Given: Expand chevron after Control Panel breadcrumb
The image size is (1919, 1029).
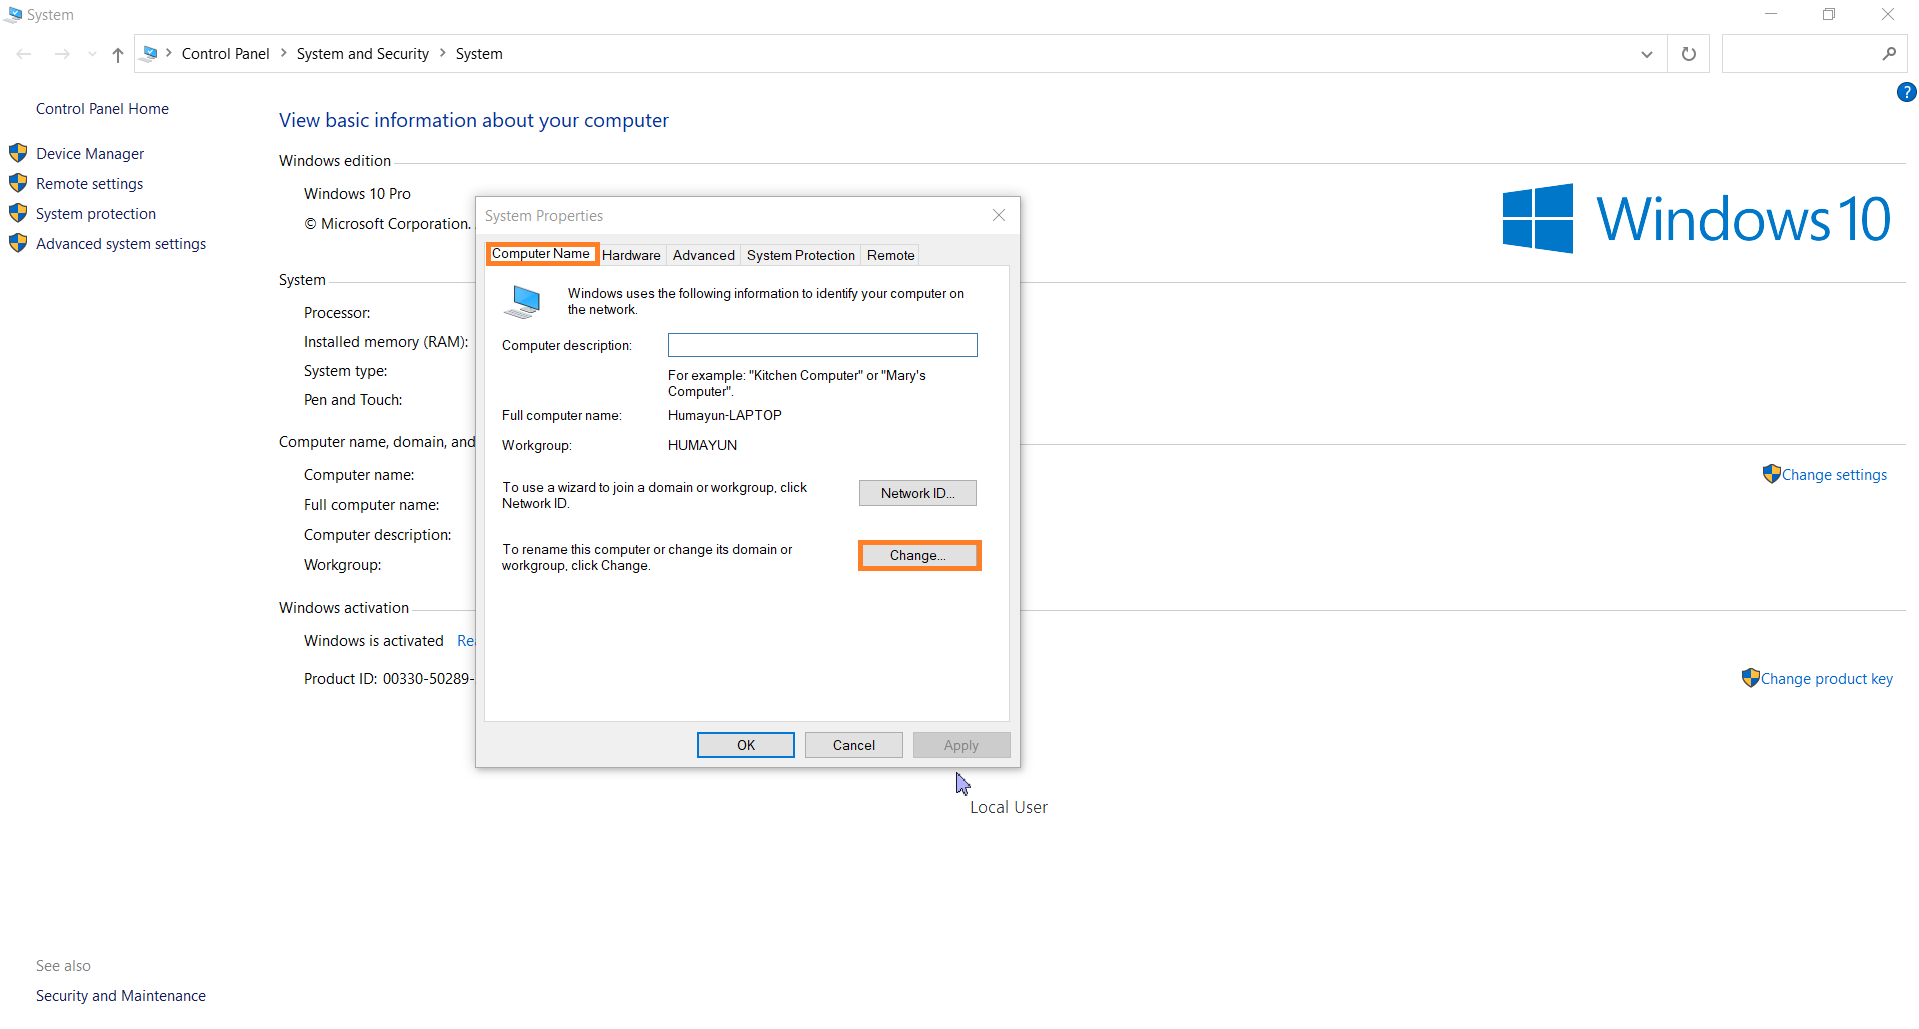Looking at the screenshot, I should (x=284, y=54).
